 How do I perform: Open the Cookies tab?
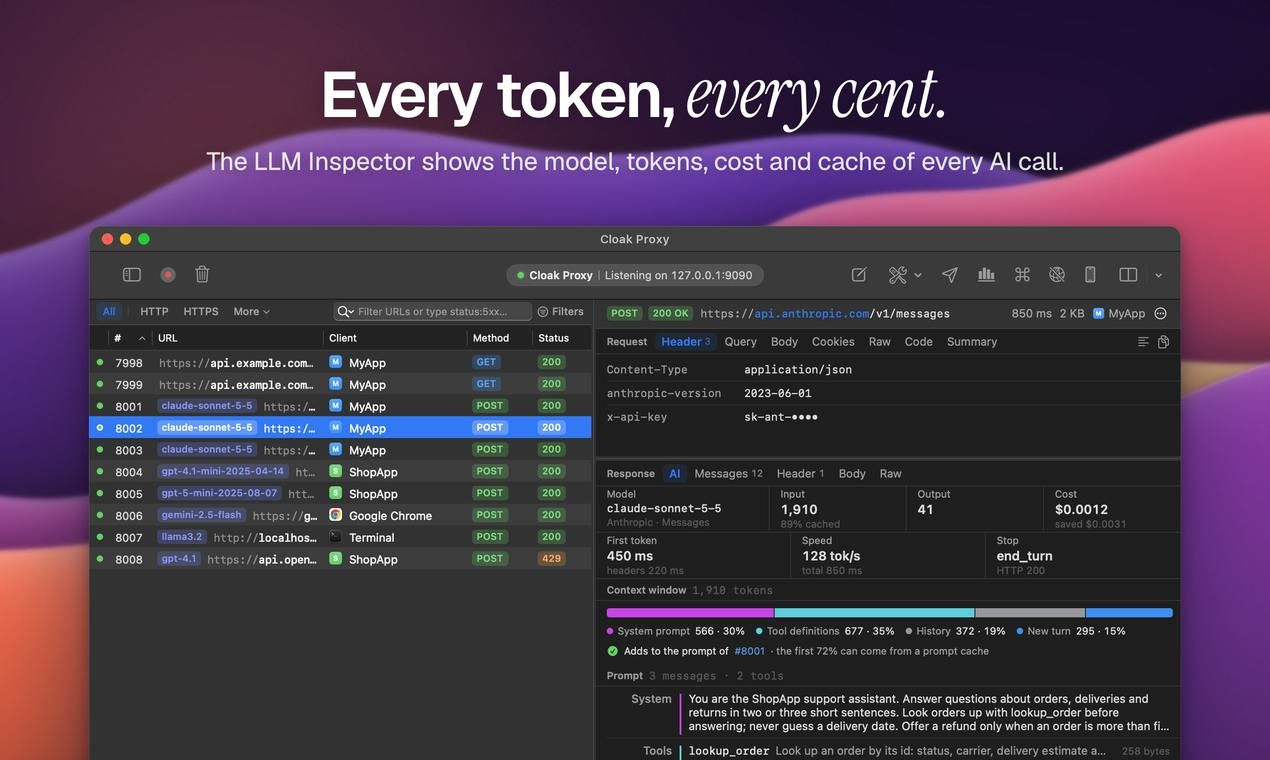click(x=833, y=341)
